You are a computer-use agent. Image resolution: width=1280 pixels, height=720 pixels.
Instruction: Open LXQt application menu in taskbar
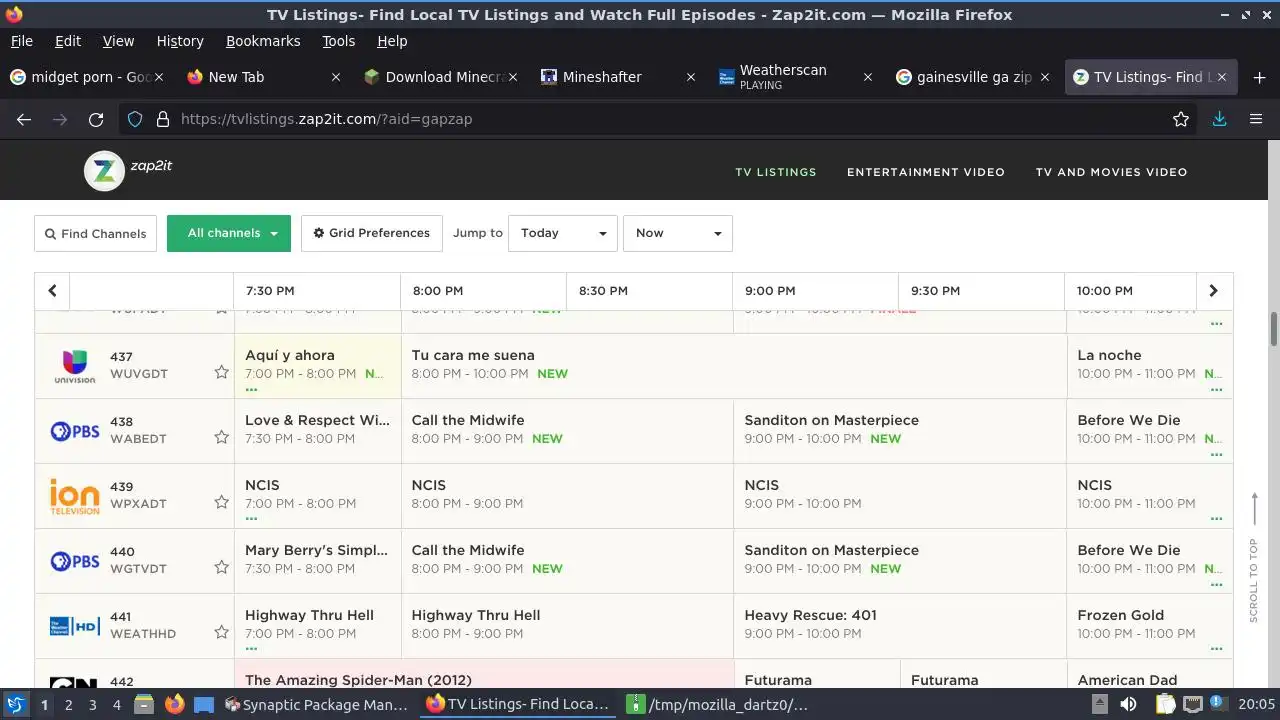(15, 704)
